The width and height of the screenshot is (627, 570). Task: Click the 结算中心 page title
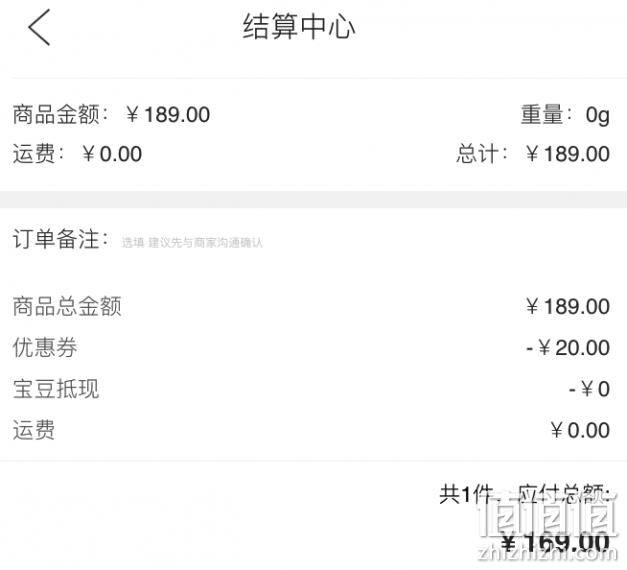click(x=299, y=27)
